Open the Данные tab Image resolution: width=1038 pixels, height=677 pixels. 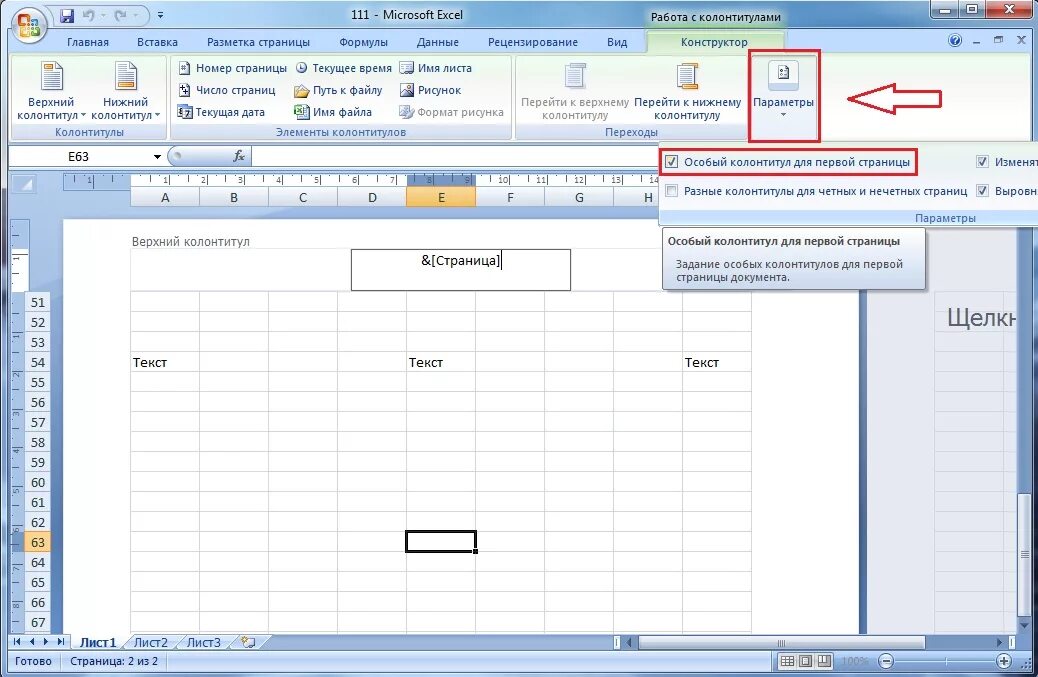point(438,42)
